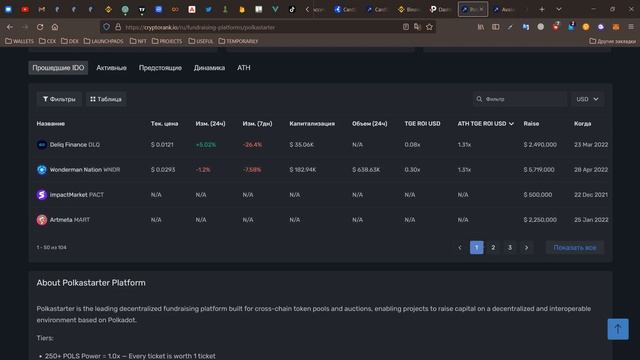
Task: Open the YouTube pinned tab
Action: 25,9
